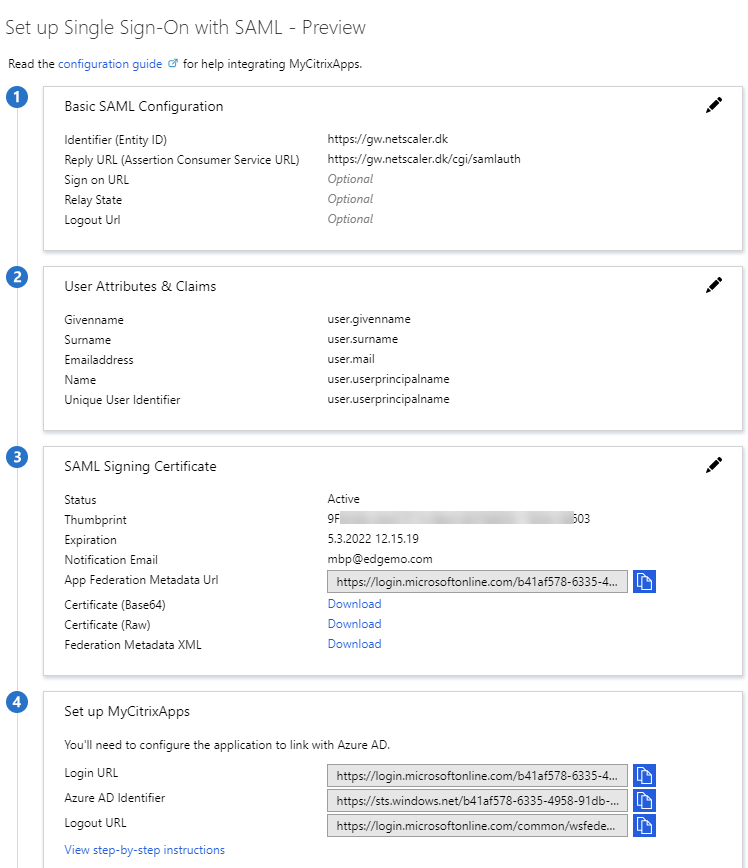Copy the Logout URL value
This screenshot has height=868, width=748.
tap(644, 825)
